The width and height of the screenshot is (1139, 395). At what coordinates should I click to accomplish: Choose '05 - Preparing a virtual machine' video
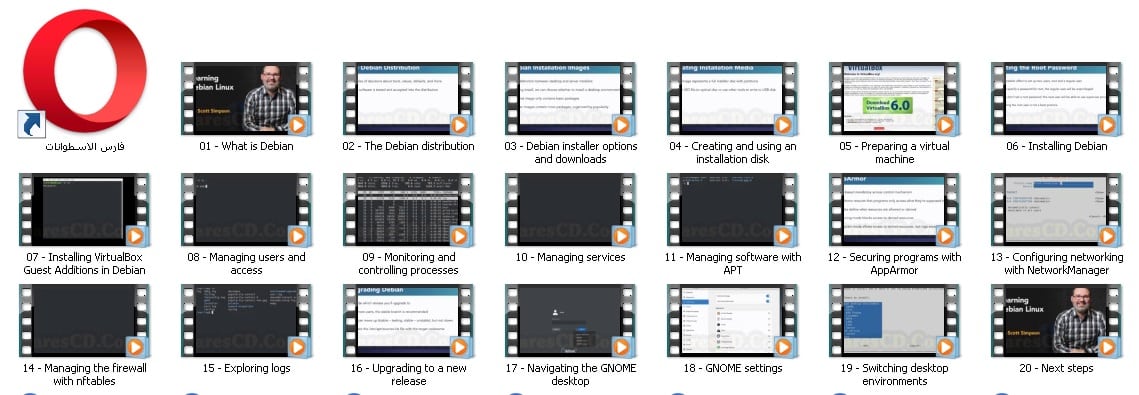(894, 99)
